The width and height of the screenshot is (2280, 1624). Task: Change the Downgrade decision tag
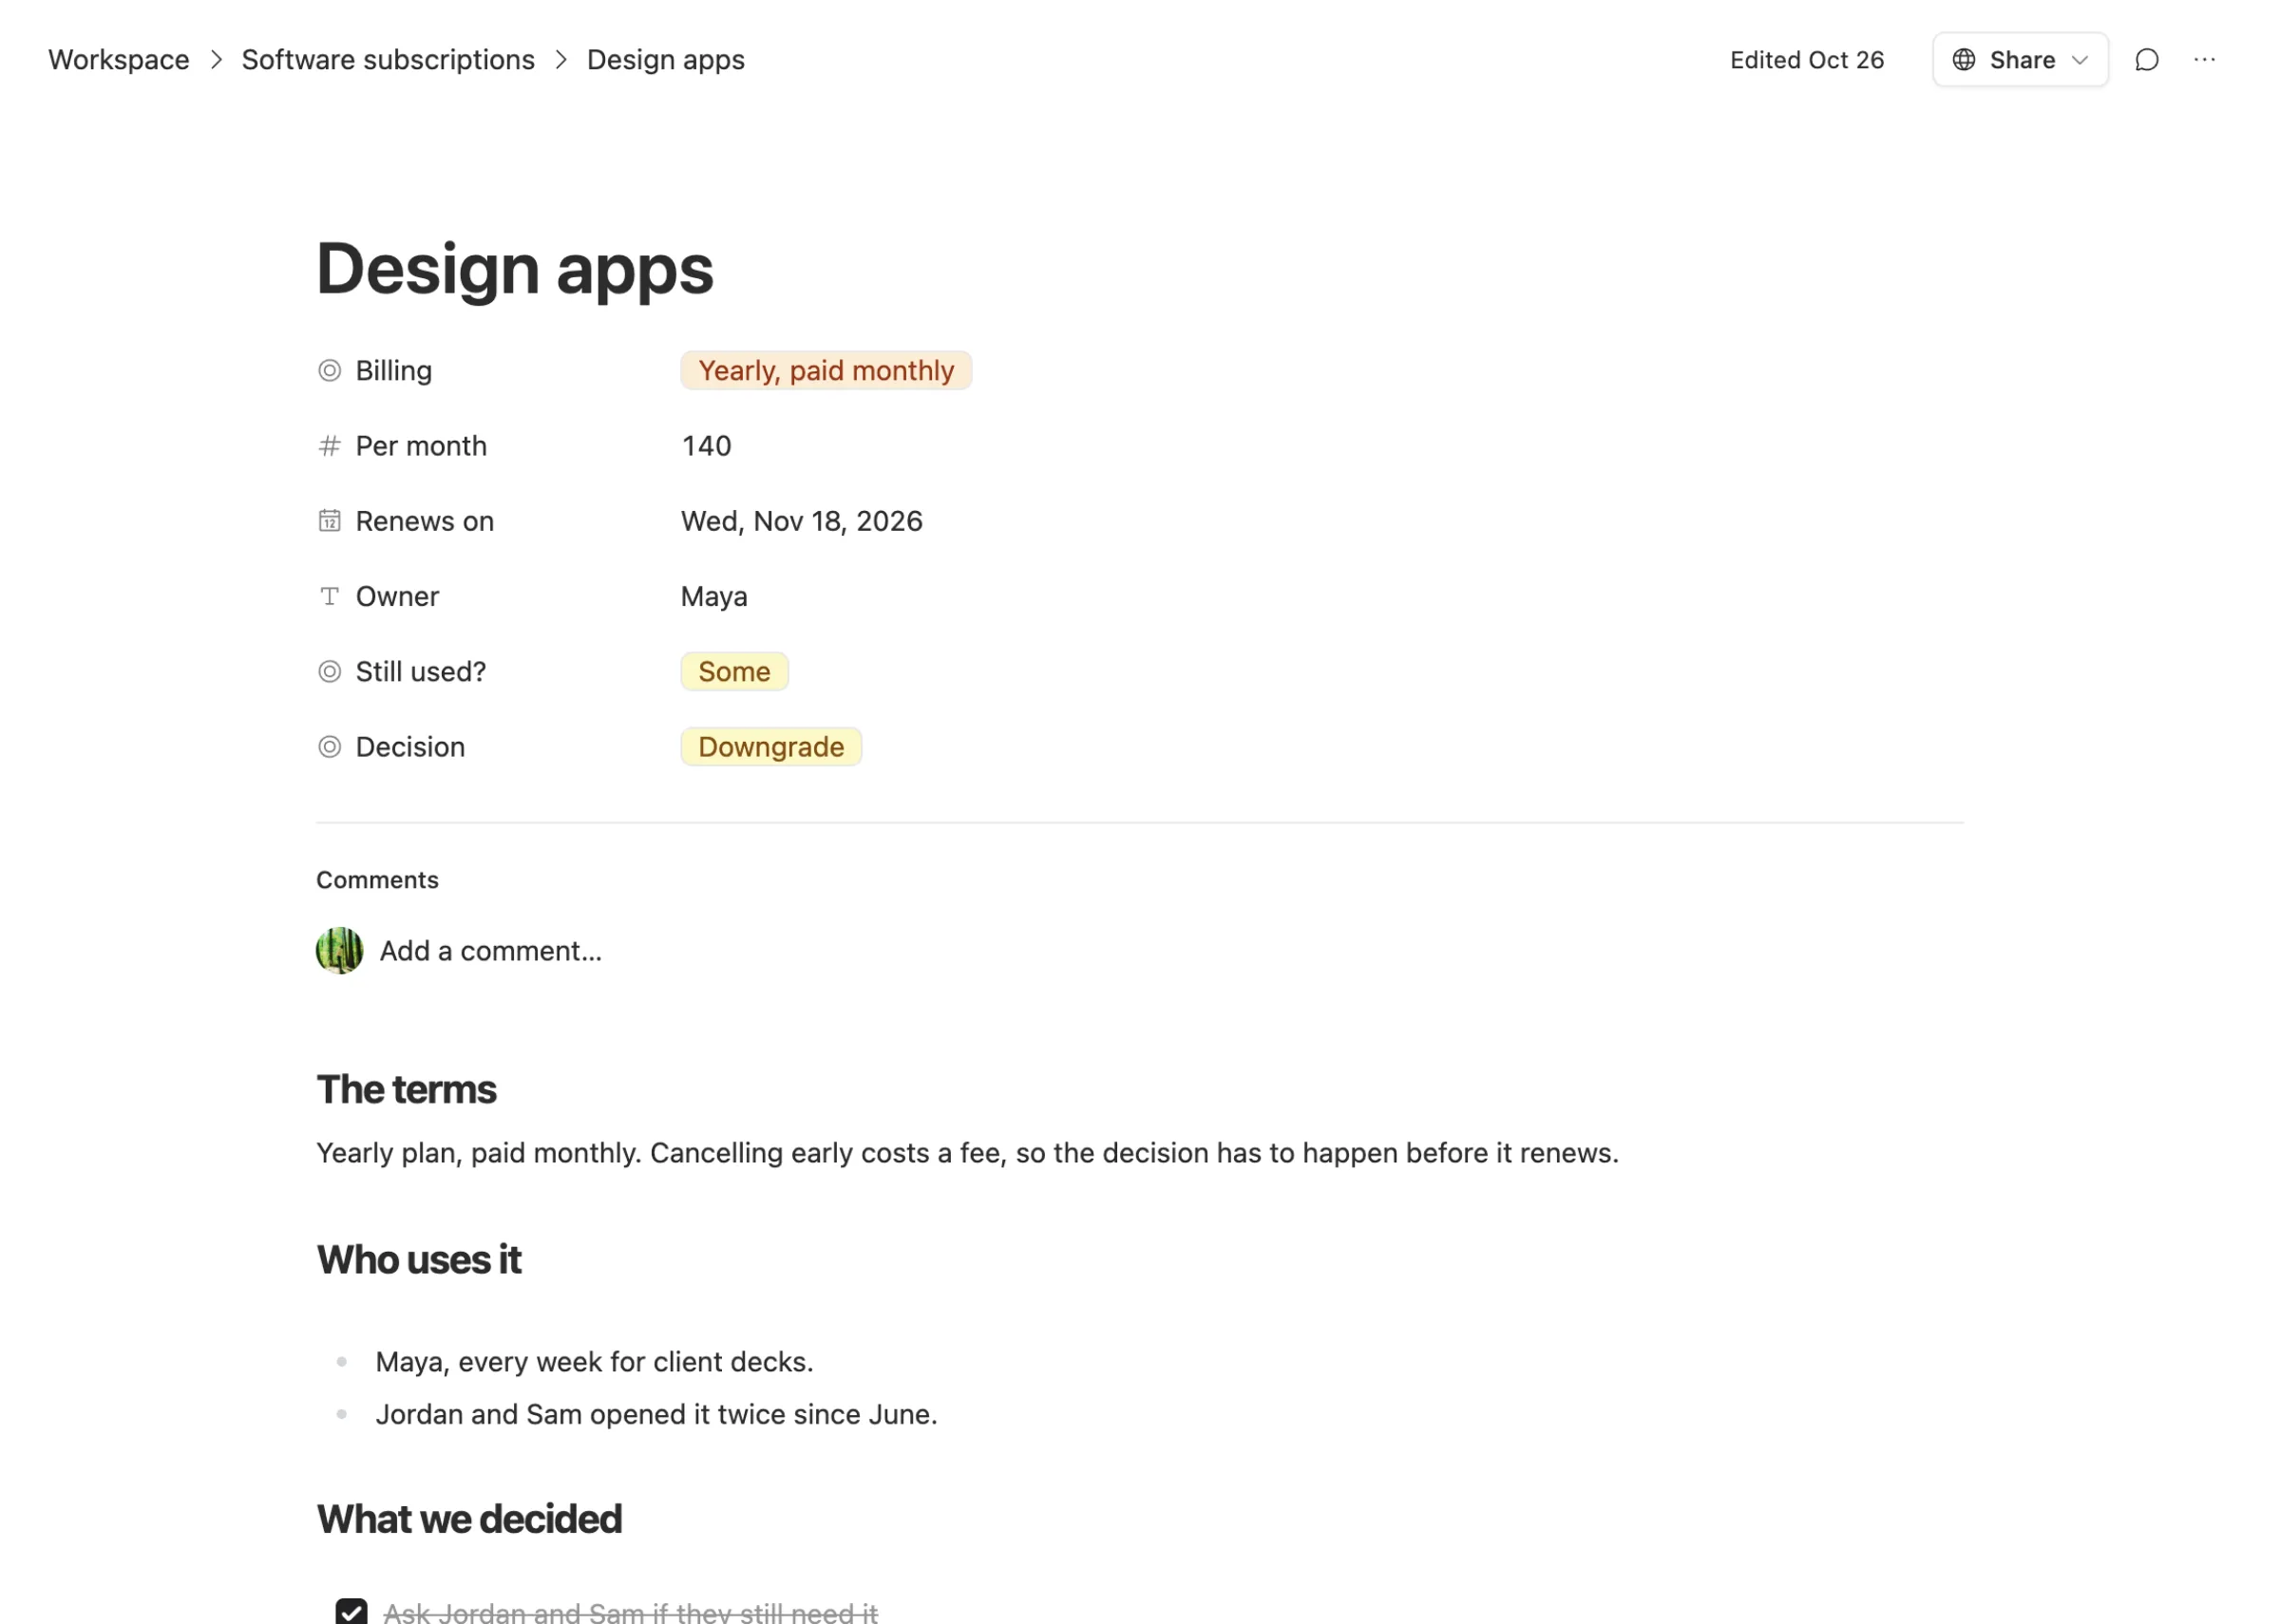pyautogui.click(x=770, y=747)
